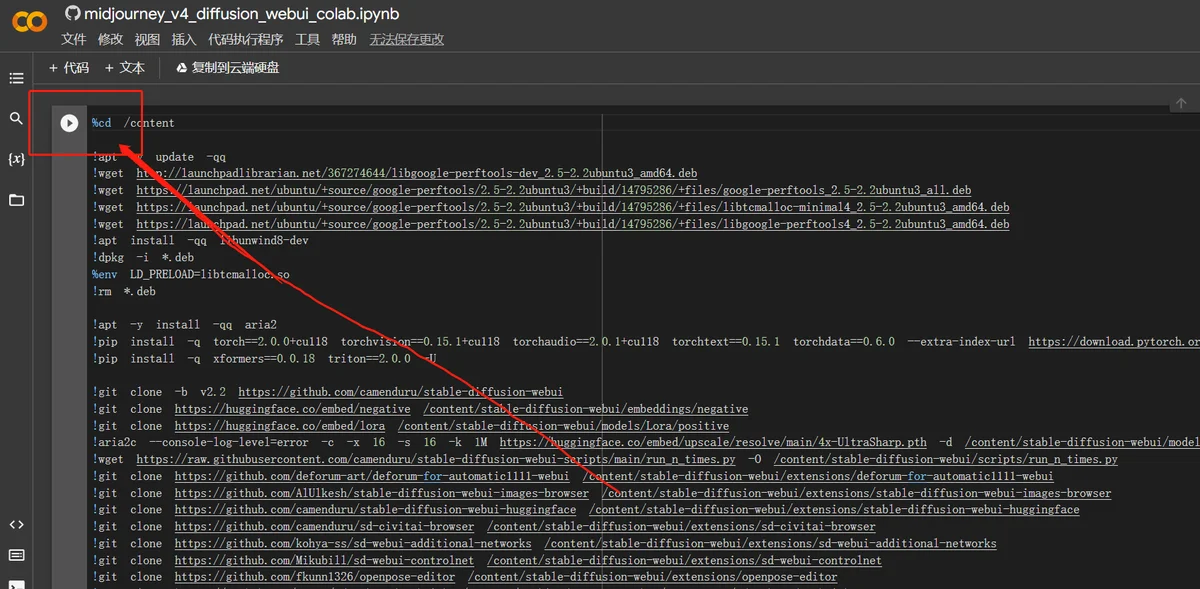
Task: Open the raw.githubusercontent run_n_times.py link
Action: point(436,459)
